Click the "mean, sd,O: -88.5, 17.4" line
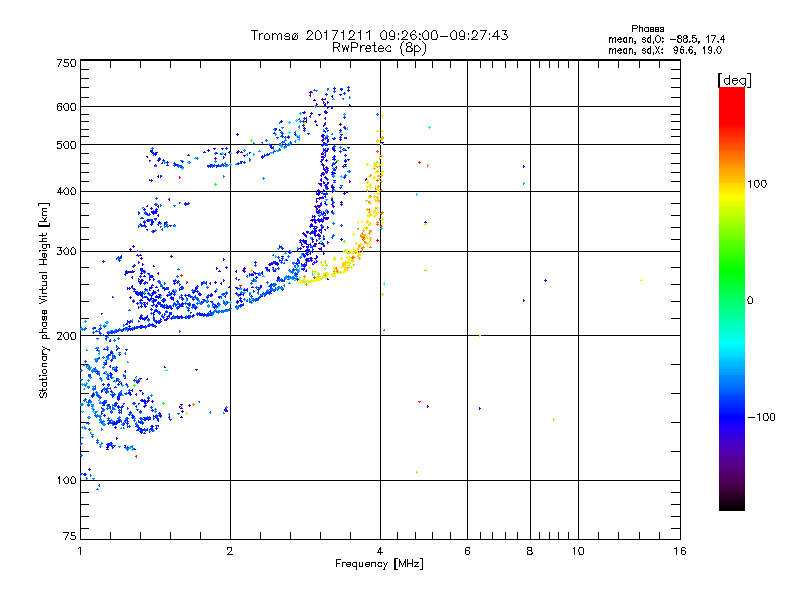 [666, 39]
